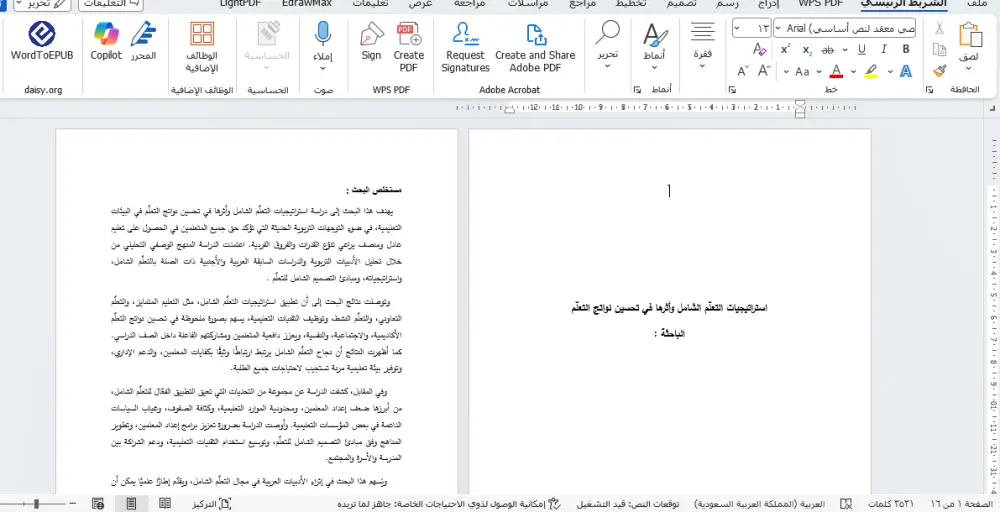Open Font dialog launcher in خط group
The image size is (1000, 512).
point(732,90)
